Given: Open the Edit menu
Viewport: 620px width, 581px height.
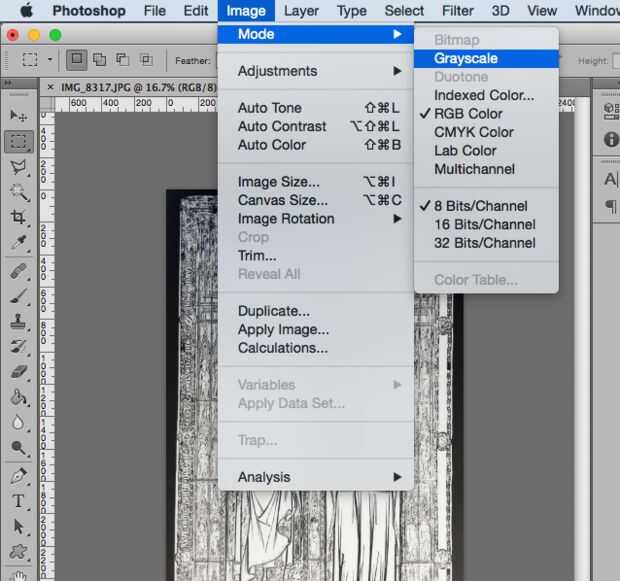Looking at the screenshot, I should [x=196, y=11].
